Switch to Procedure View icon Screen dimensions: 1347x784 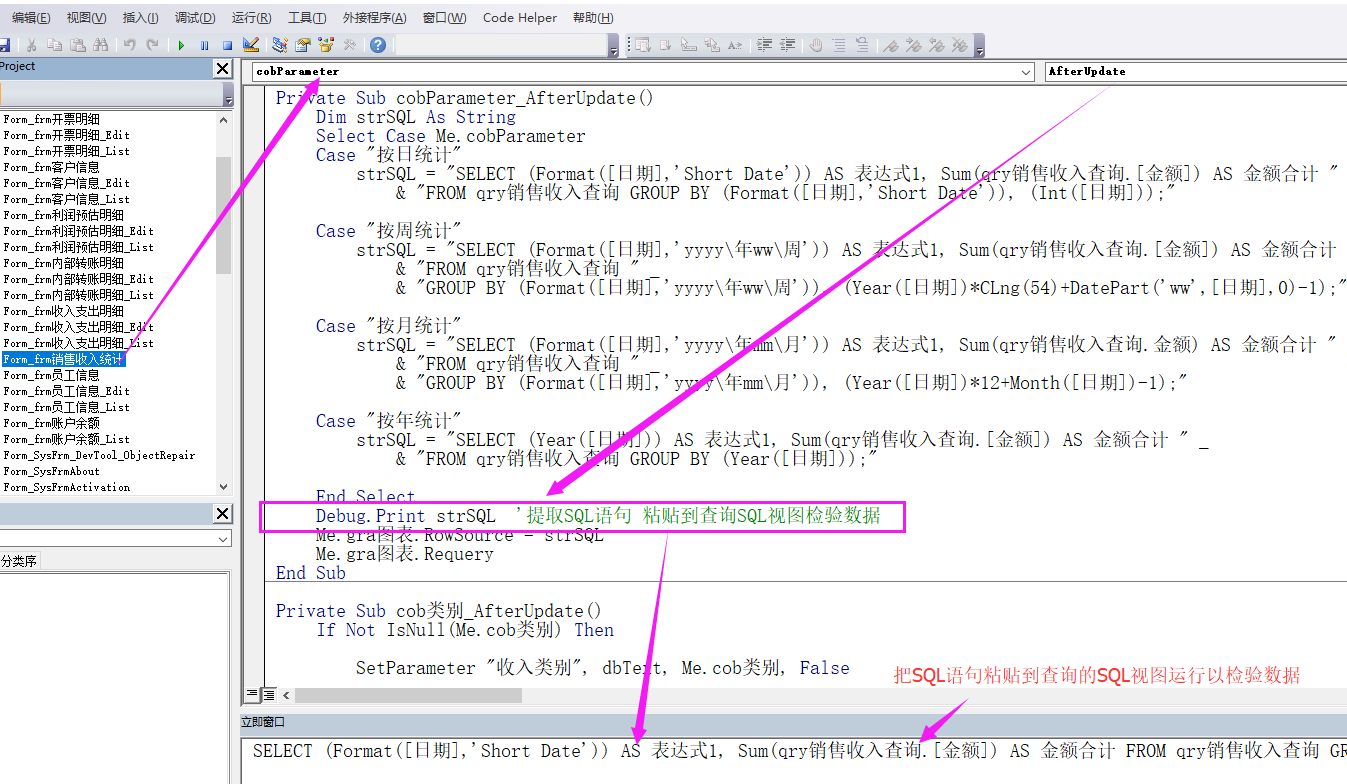[x=253, y=694]
